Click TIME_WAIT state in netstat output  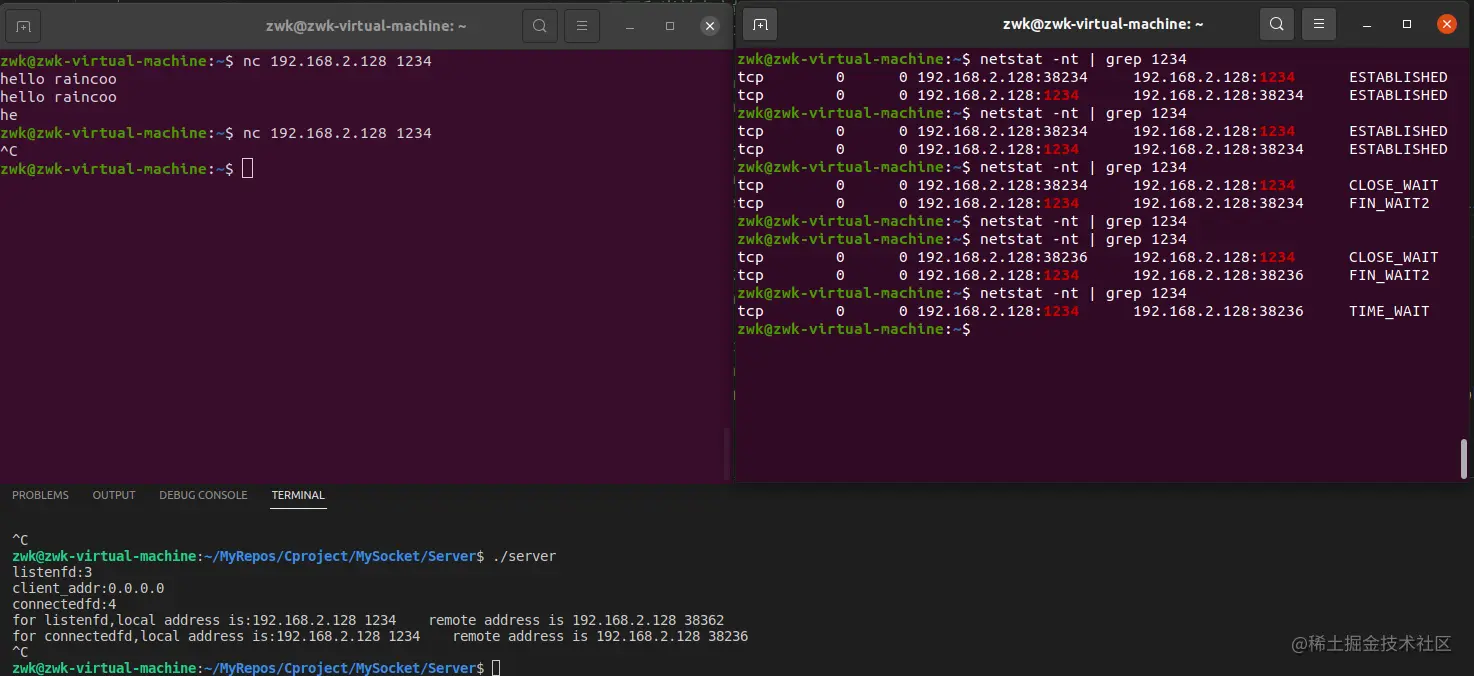click(1389, 311)
